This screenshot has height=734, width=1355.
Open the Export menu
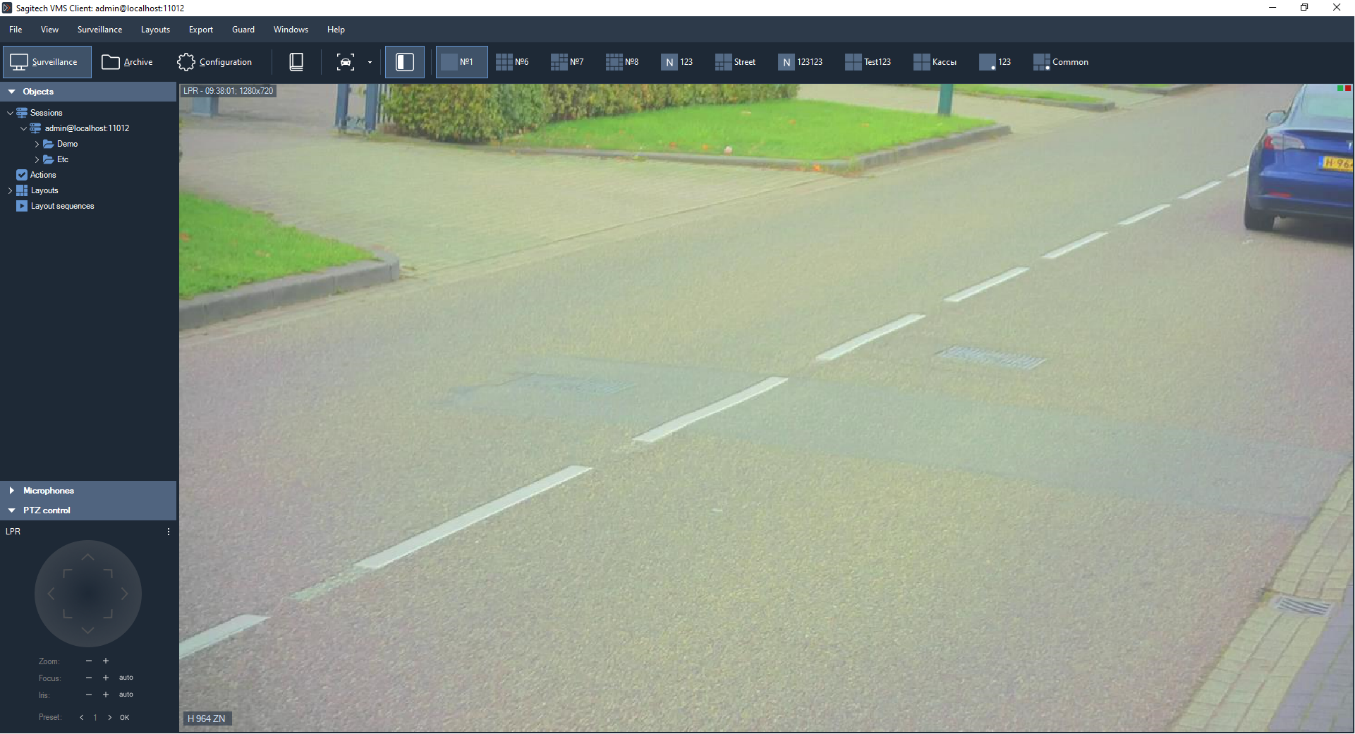click(201, 30)
